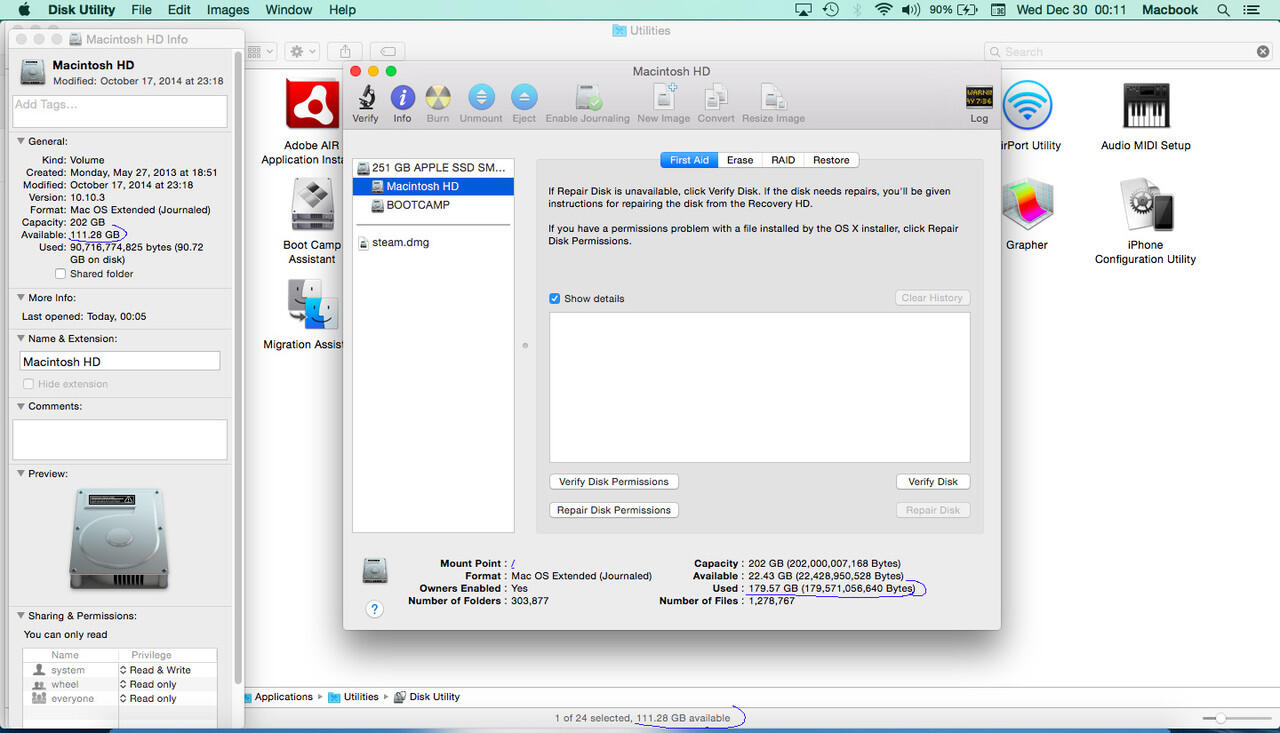Click the Finder Search field
The image size is (1280, 733).
coord(1128,51)
